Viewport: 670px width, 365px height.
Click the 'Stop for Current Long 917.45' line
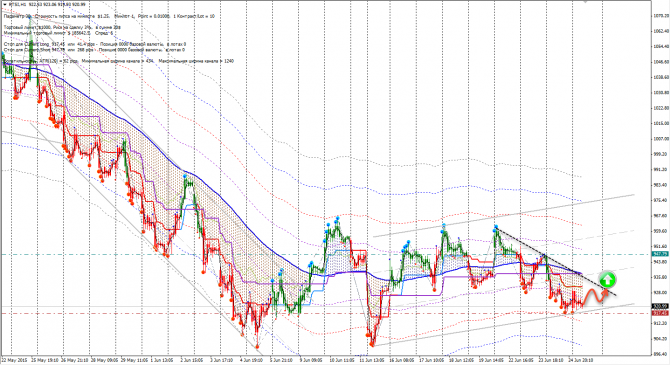tap(95, 44)
